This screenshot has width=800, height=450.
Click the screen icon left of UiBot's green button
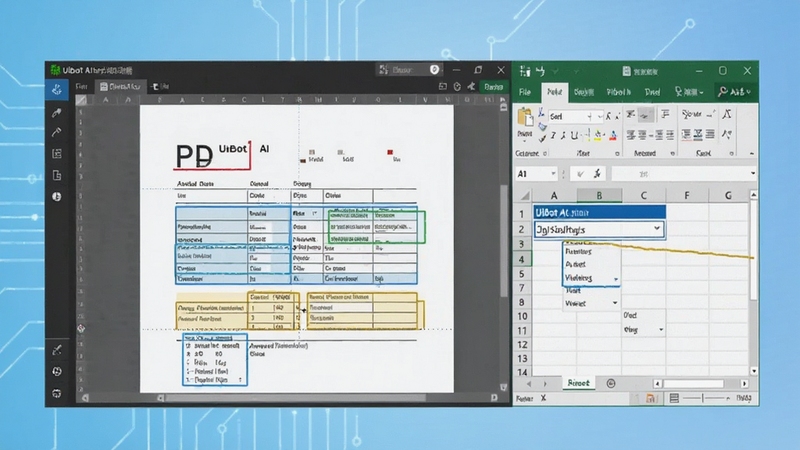click(x=443, y=87)
